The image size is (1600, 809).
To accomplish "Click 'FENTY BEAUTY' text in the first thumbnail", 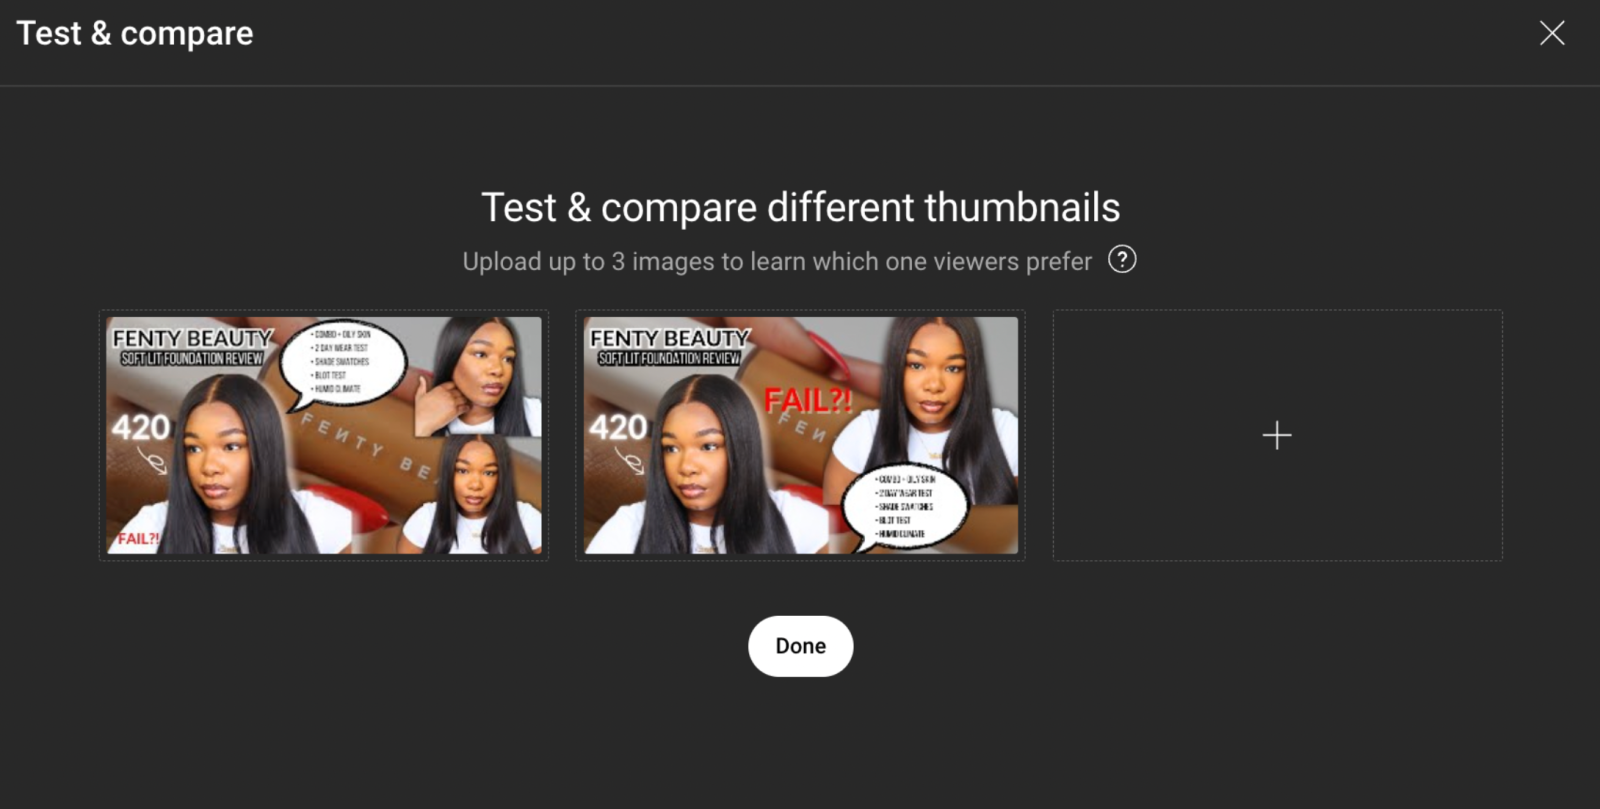I will coord(192,338).
